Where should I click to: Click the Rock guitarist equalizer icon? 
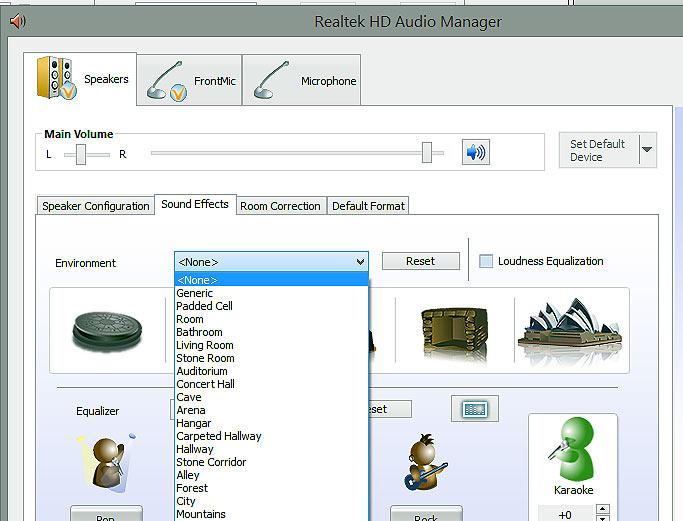[426, 462]
